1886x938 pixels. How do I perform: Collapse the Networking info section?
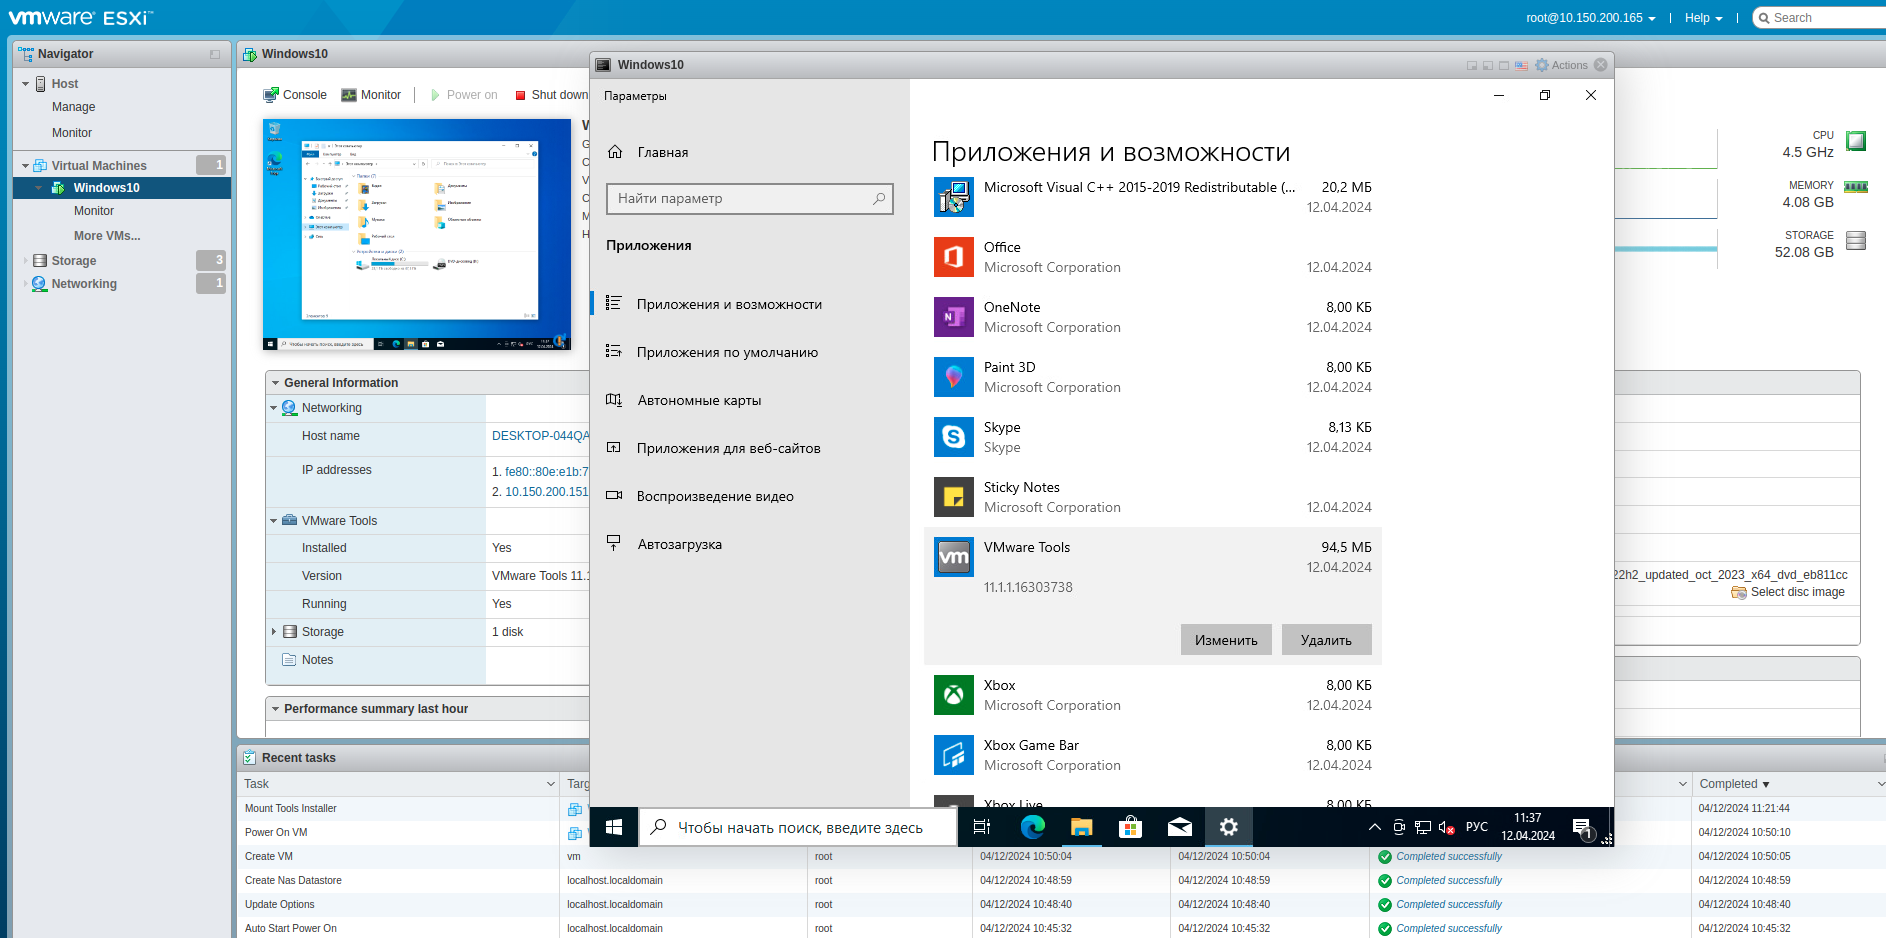coord(274,408)
